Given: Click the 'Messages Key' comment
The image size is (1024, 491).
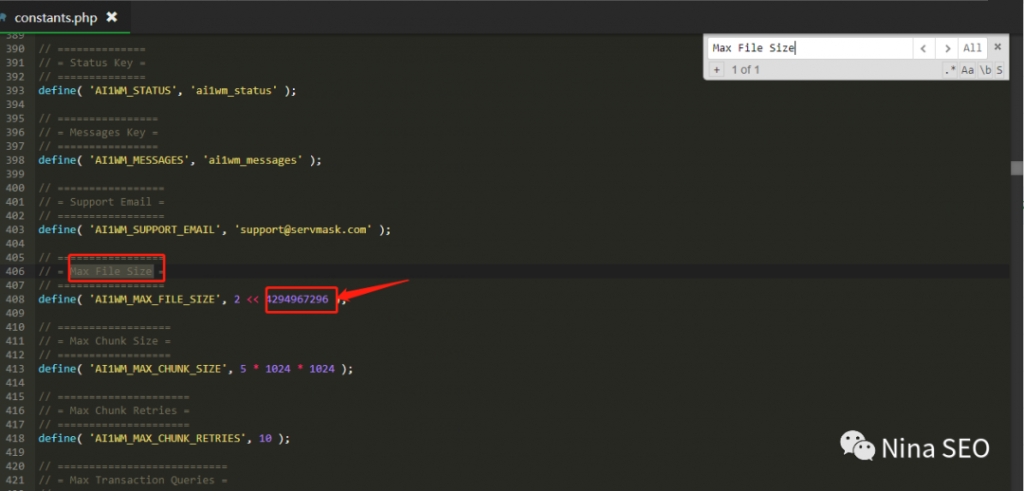Looking at the screenshot, I should coord(108,132).
